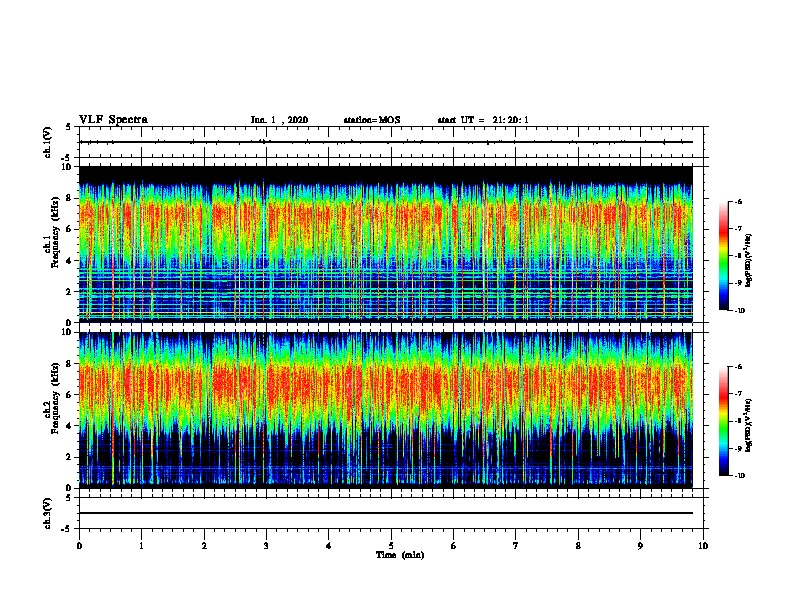
Task: Click the "ch.1(V)" axis label at top
Action: (48, 142)
